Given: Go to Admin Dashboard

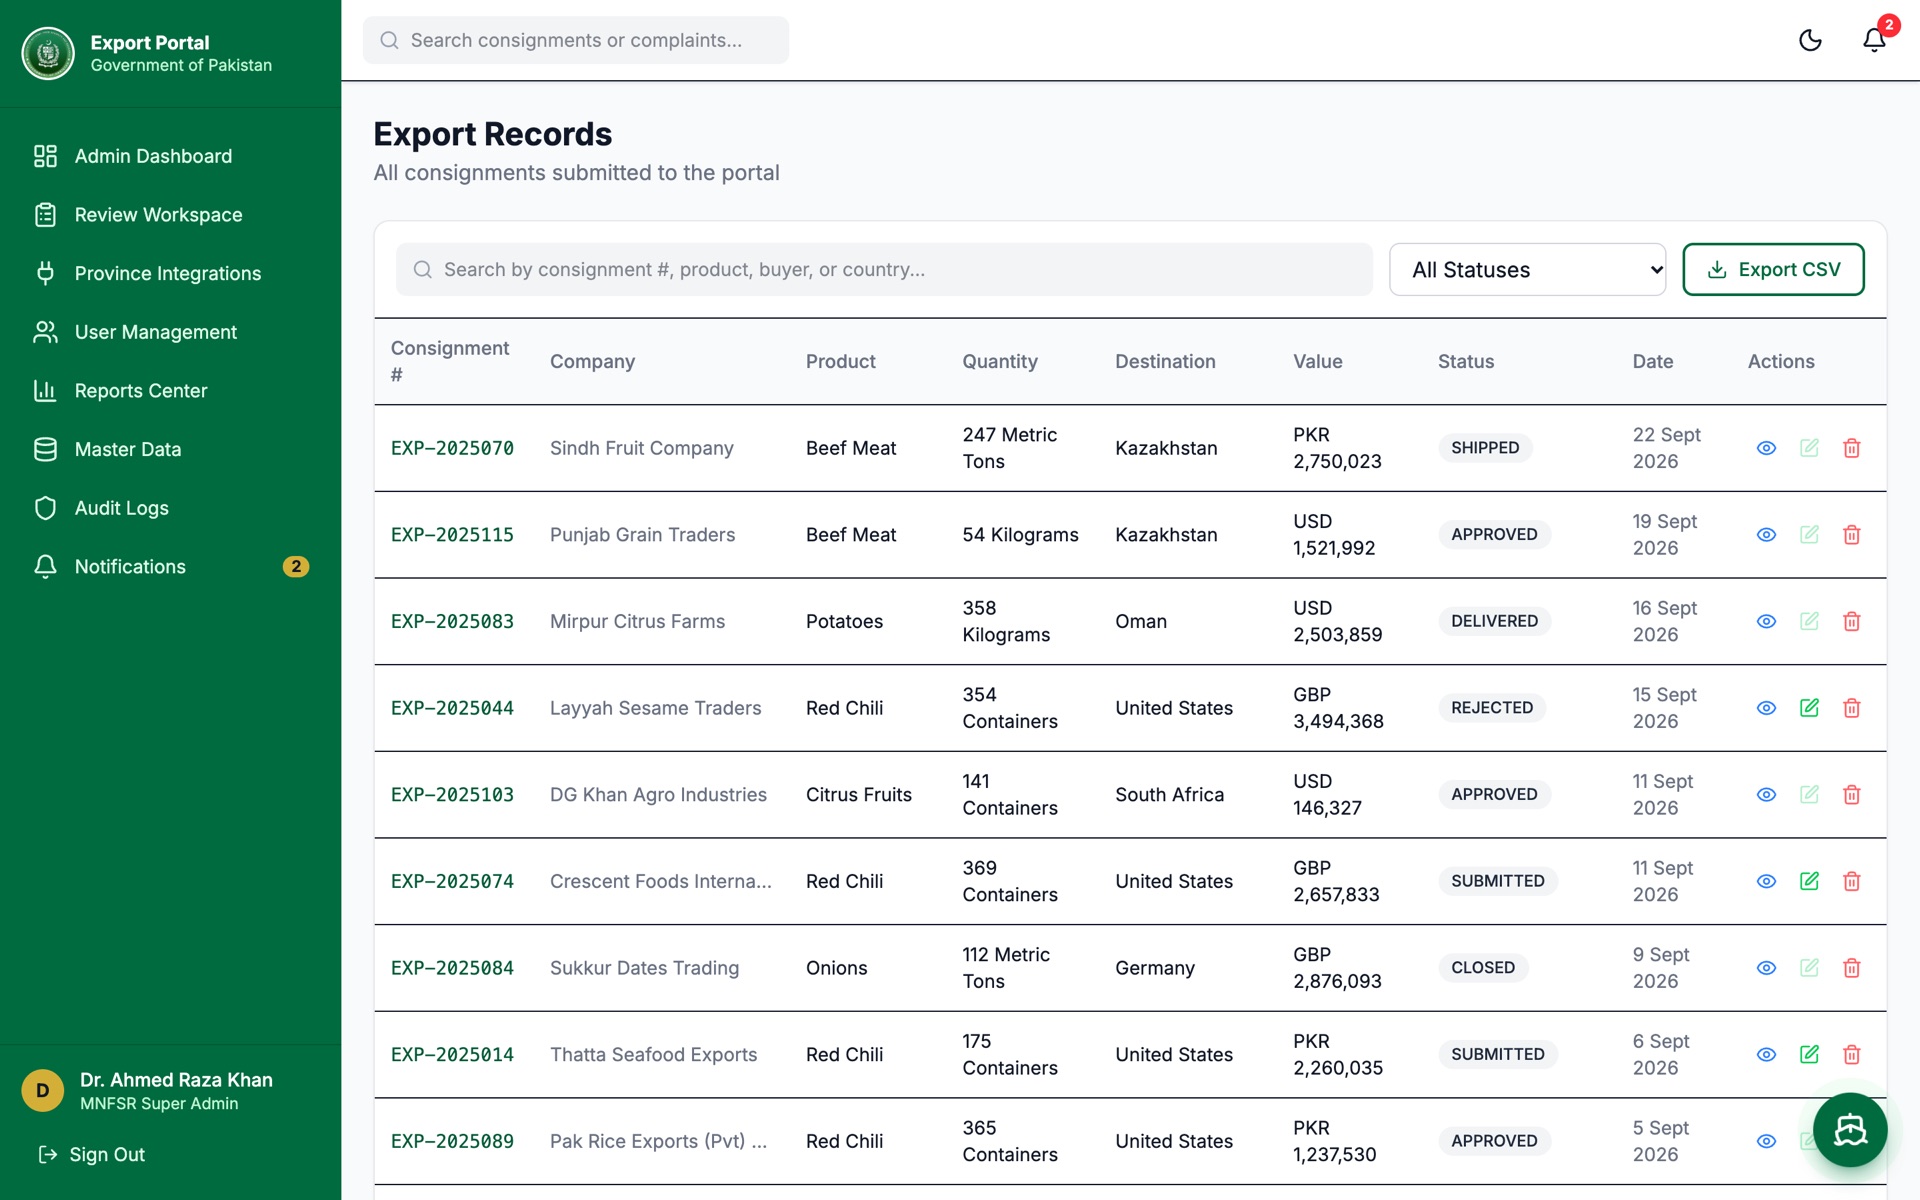Looking at the screenshot, I should point(170,156).
